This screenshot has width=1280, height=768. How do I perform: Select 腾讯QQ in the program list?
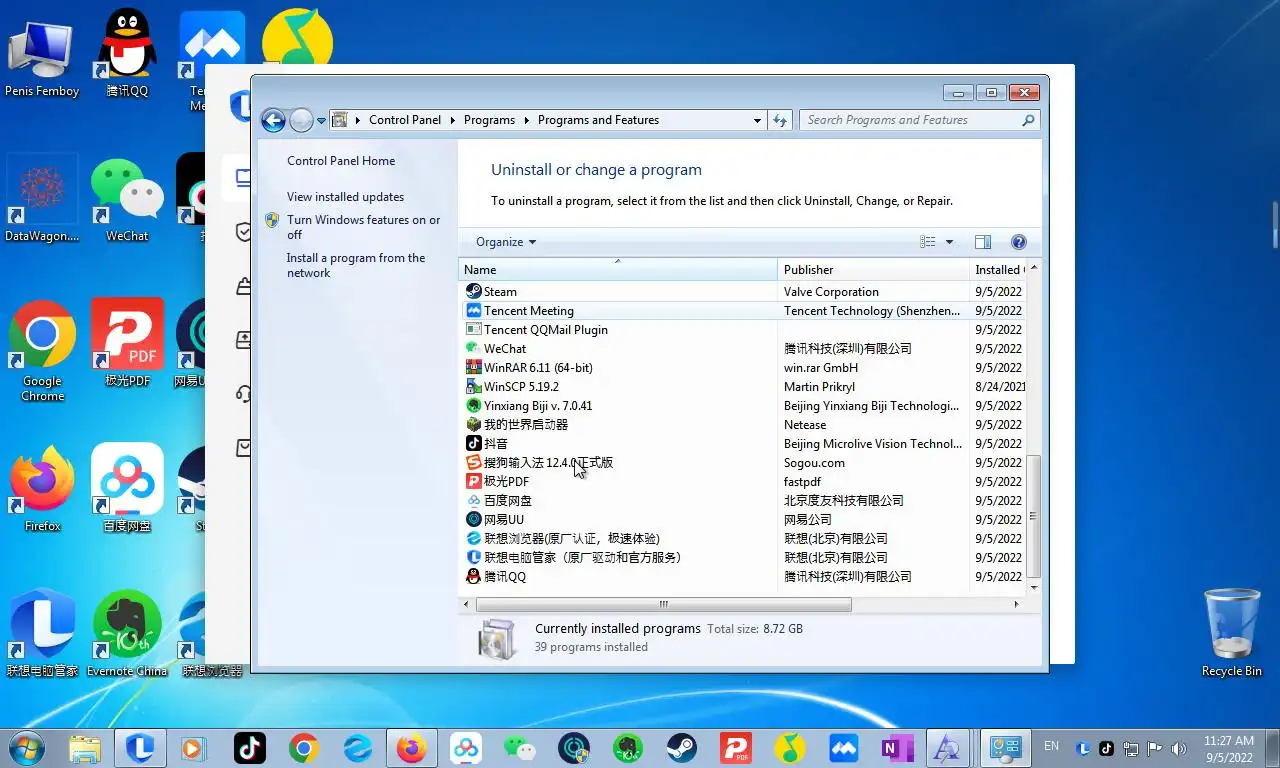(x=743, y=577)
